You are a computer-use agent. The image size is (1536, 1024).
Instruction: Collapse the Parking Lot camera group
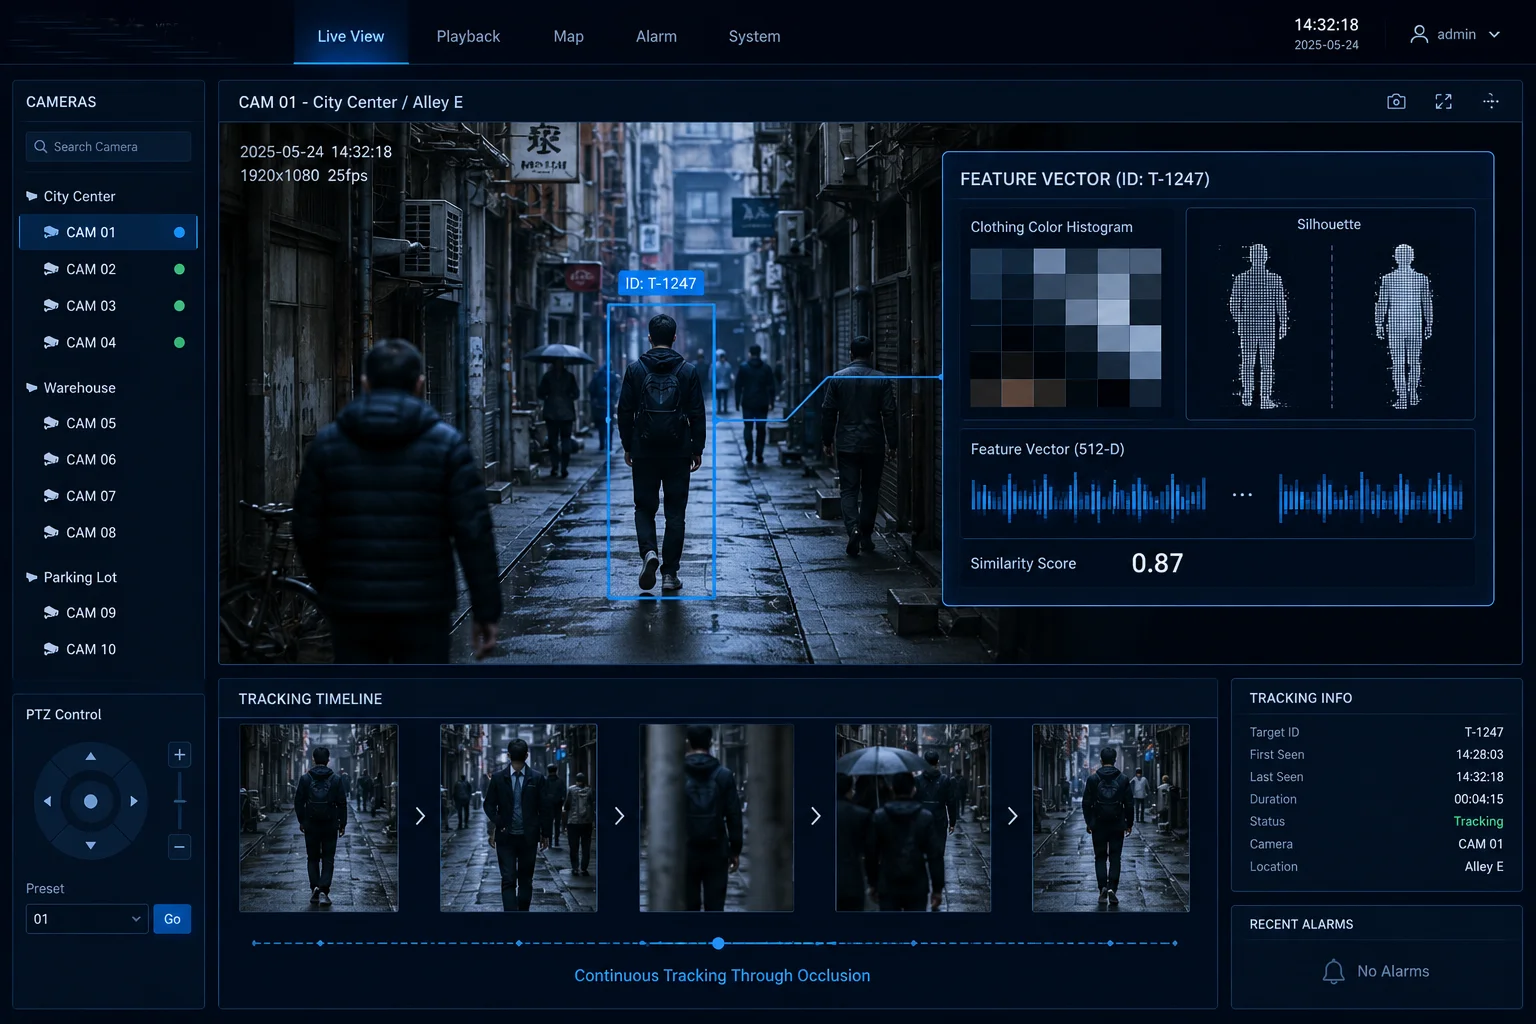coord(32,577)
